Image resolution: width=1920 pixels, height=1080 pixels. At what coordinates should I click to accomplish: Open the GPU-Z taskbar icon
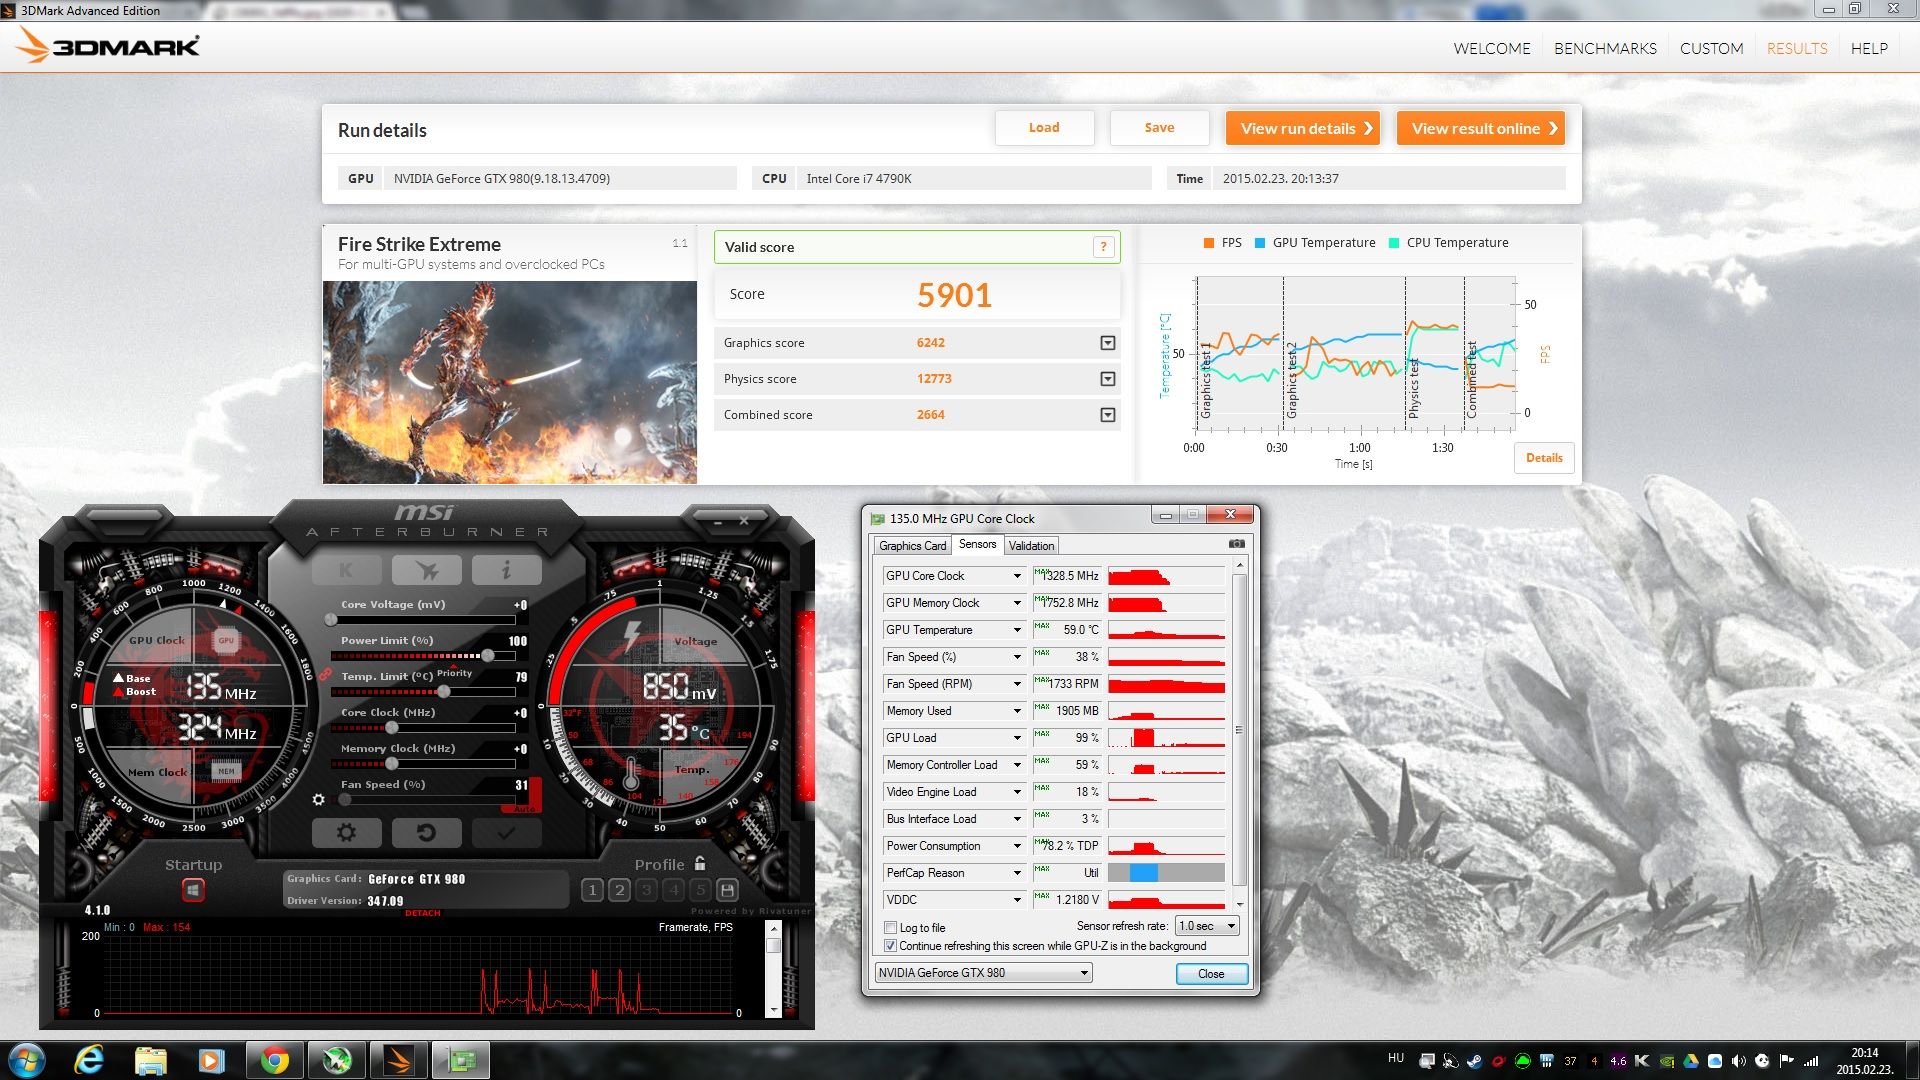[x=461, y=1060]
